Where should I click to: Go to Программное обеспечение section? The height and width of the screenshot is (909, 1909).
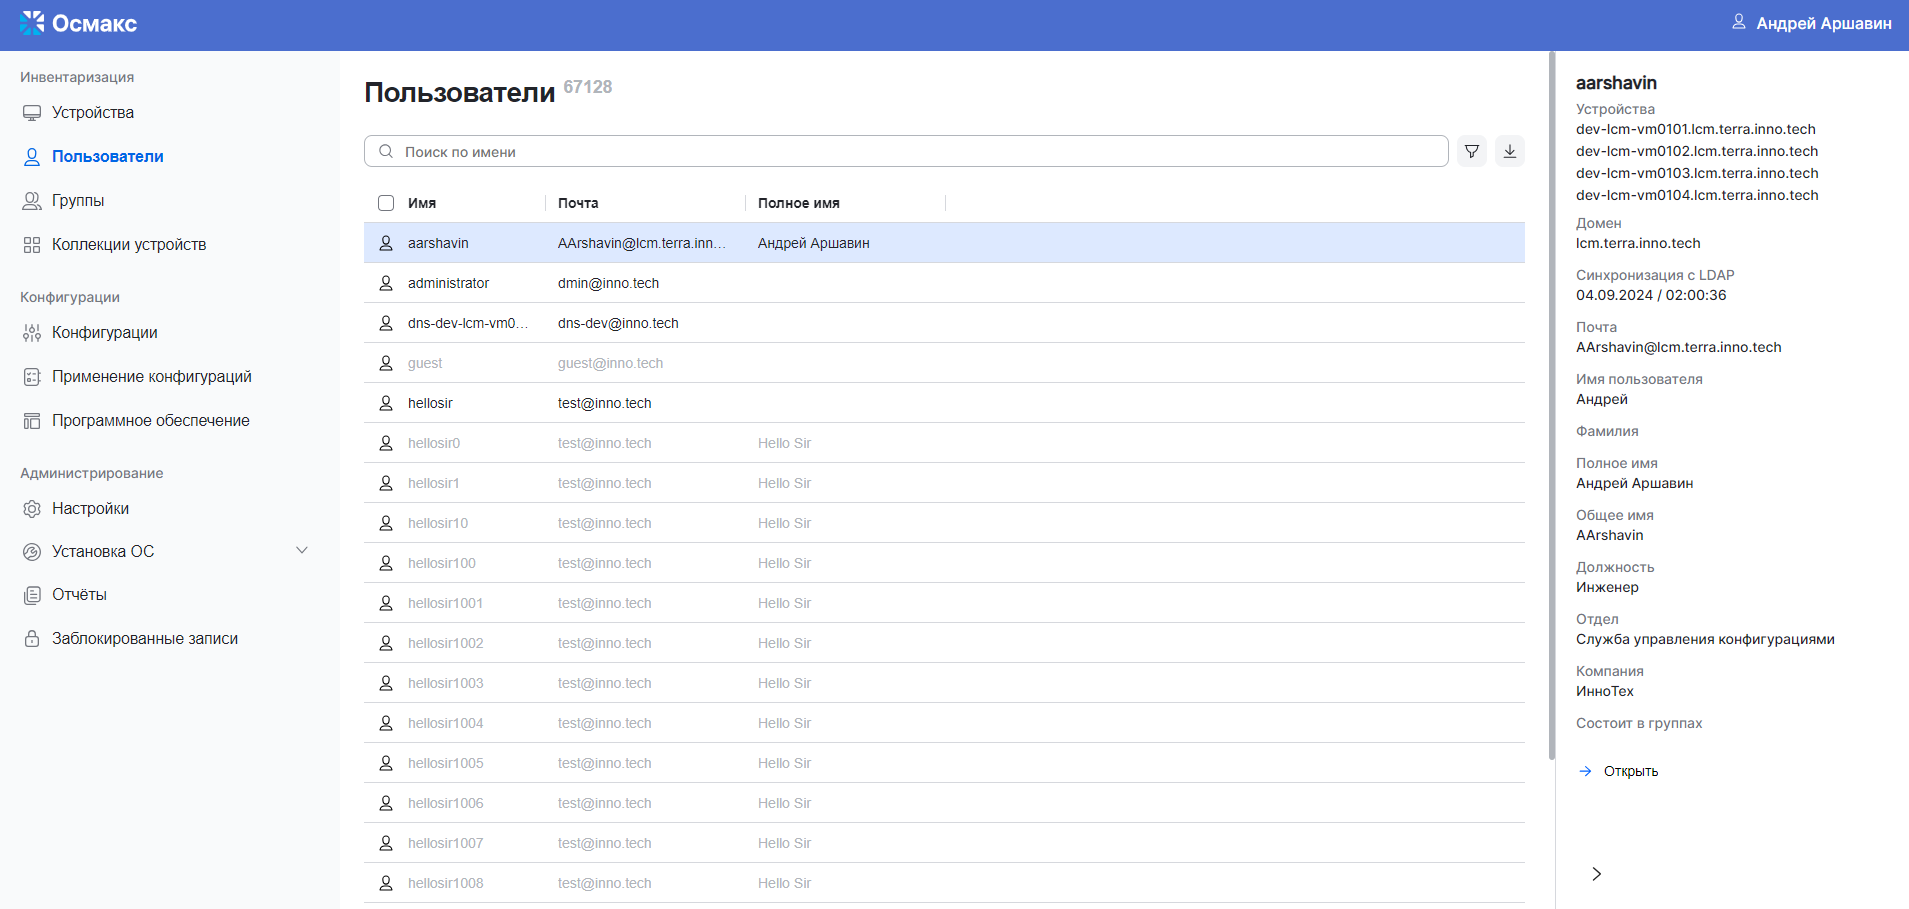coord(150,421)
